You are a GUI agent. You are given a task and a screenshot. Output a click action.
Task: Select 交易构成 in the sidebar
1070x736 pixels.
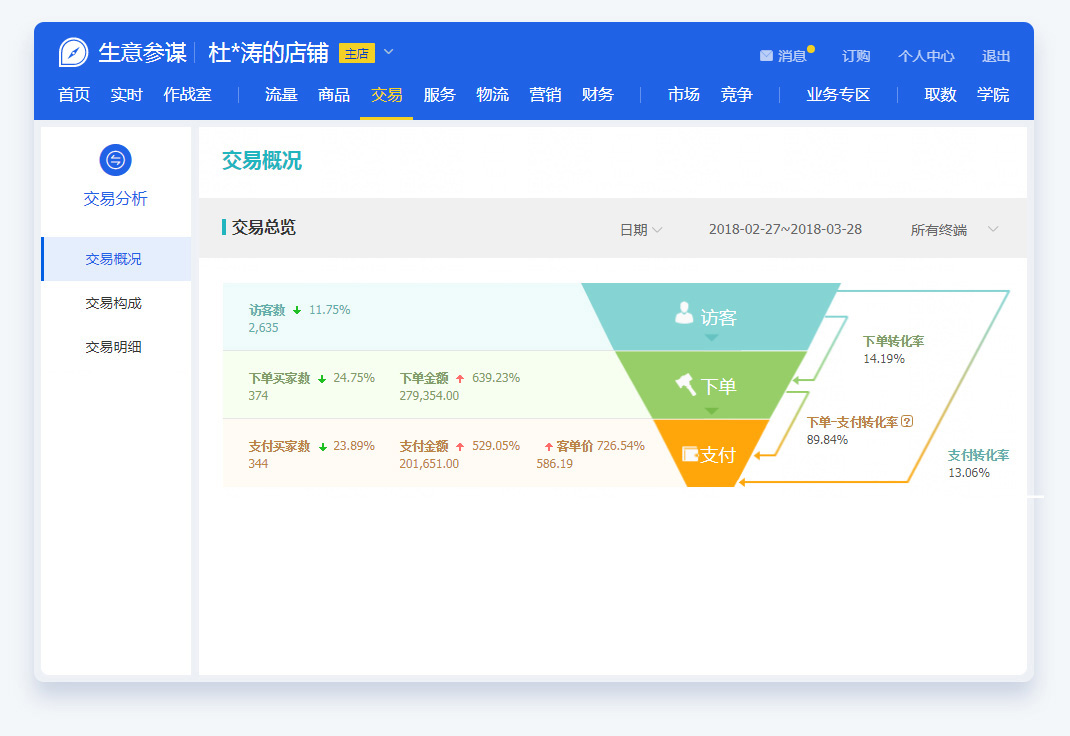coord(114,303)
